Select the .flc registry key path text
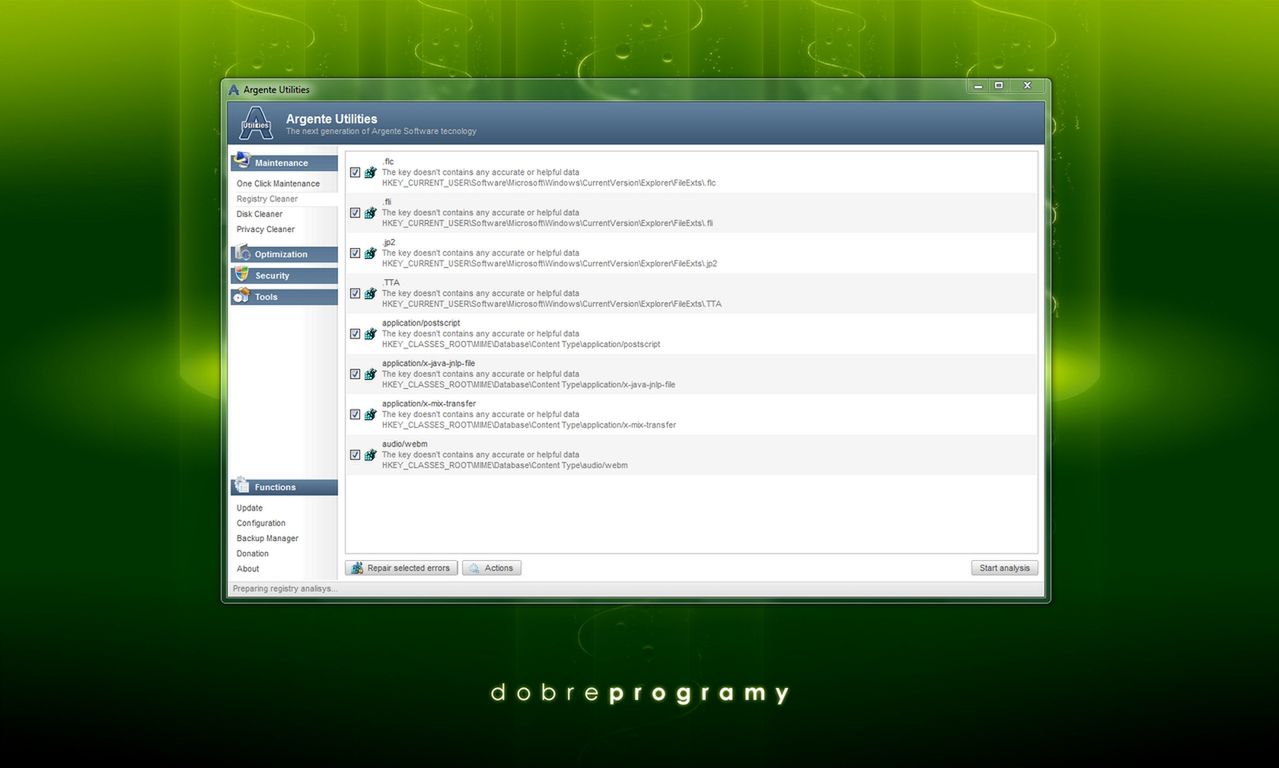This screenshot has width=1279, height=768. (549, 183)
